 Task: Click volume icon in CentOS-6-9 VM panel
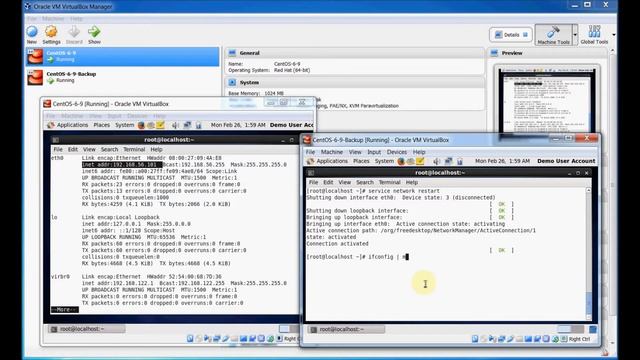click(x=175, y=125)
